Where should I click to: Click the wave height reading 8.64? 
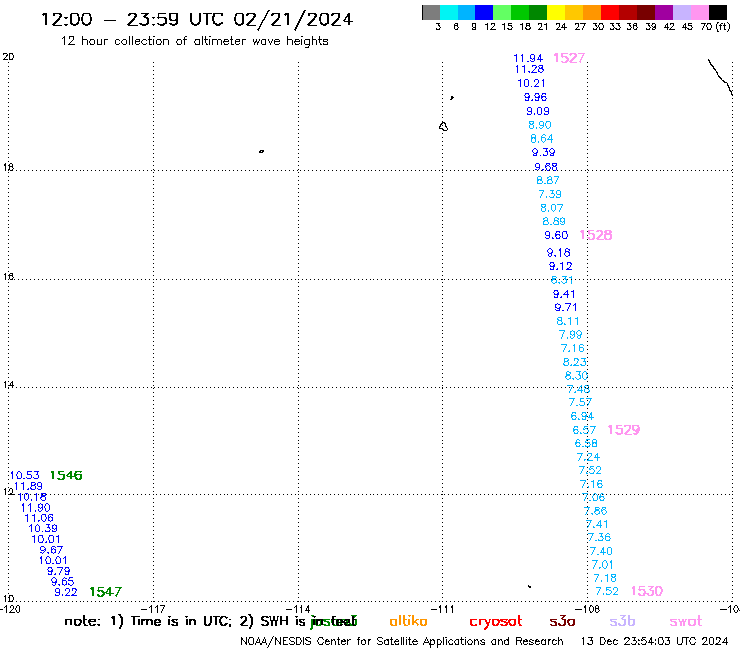(542, 139)
